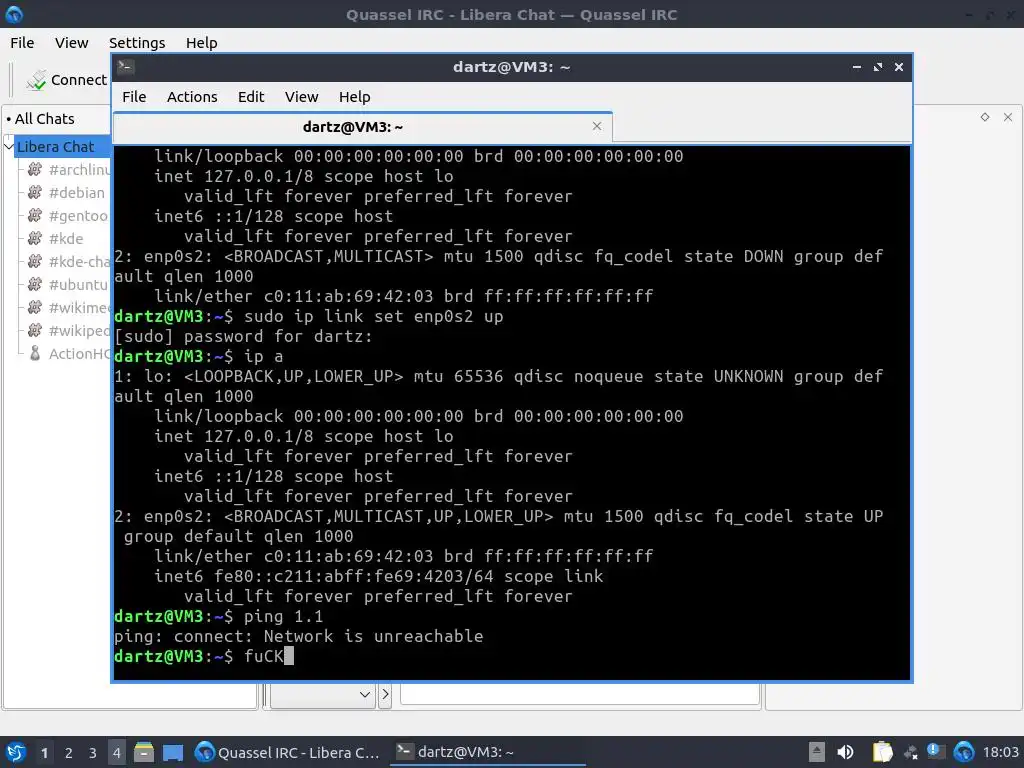Open the volume control tray icon
Screen dimensions: 1024x768
pos(845,752)
